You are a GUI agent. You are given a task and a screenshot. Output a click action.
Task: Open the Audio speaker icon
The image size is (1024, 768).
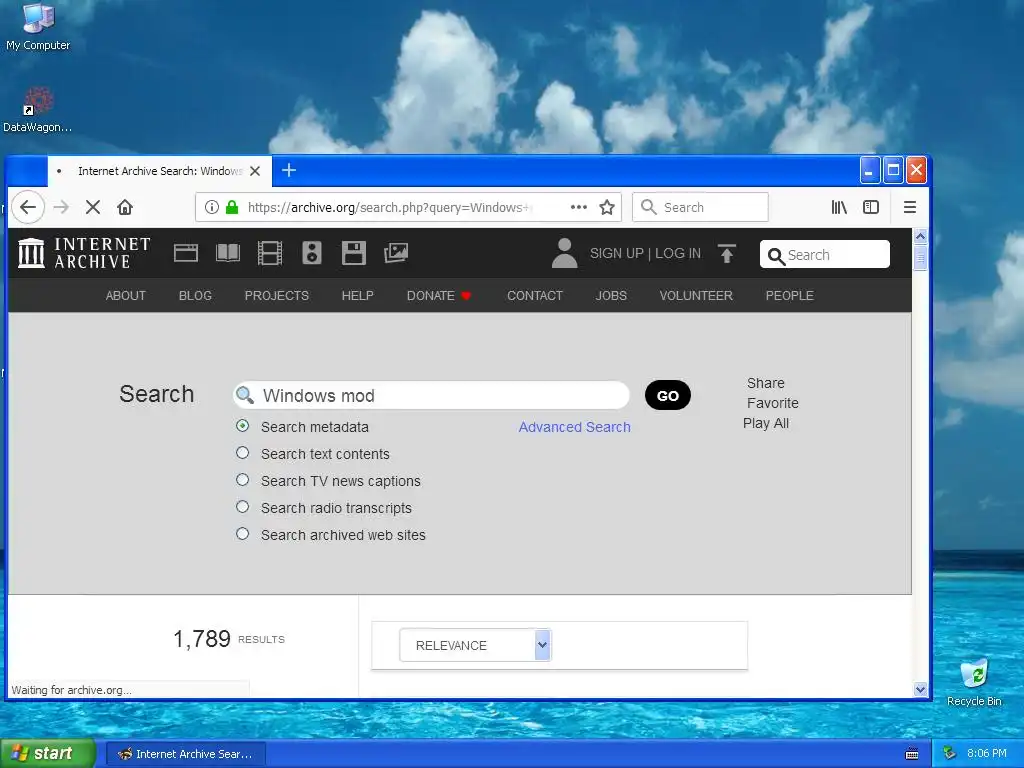pos(312,253)
